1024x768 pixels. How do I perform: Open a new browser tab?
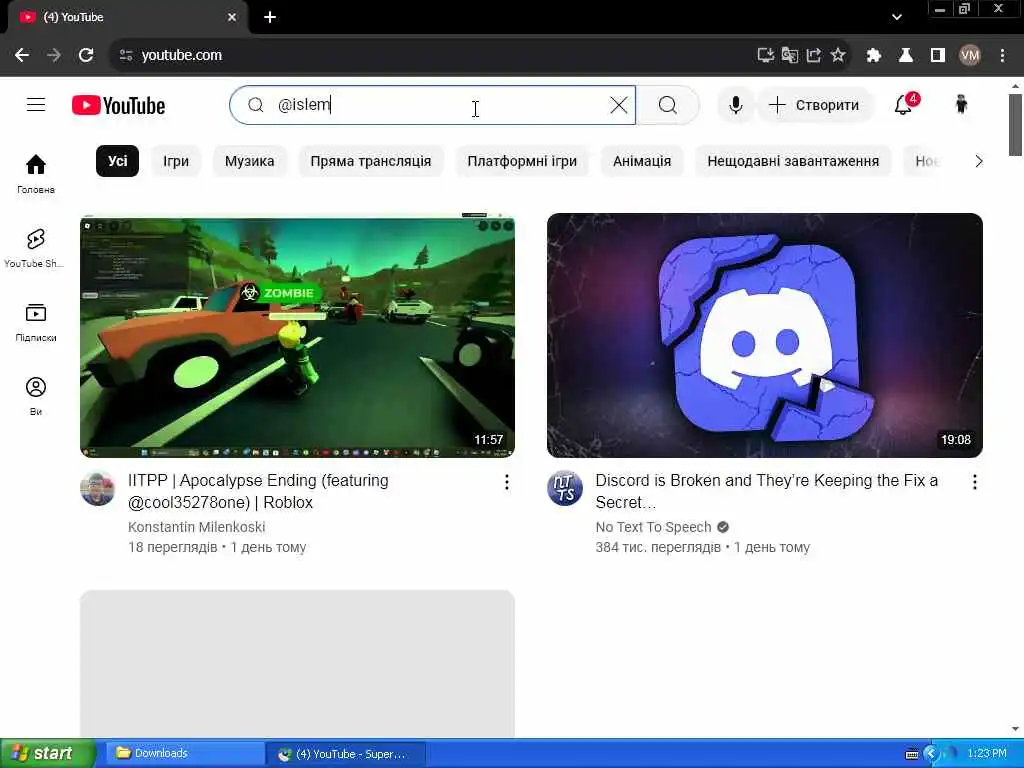coord(270,17)
